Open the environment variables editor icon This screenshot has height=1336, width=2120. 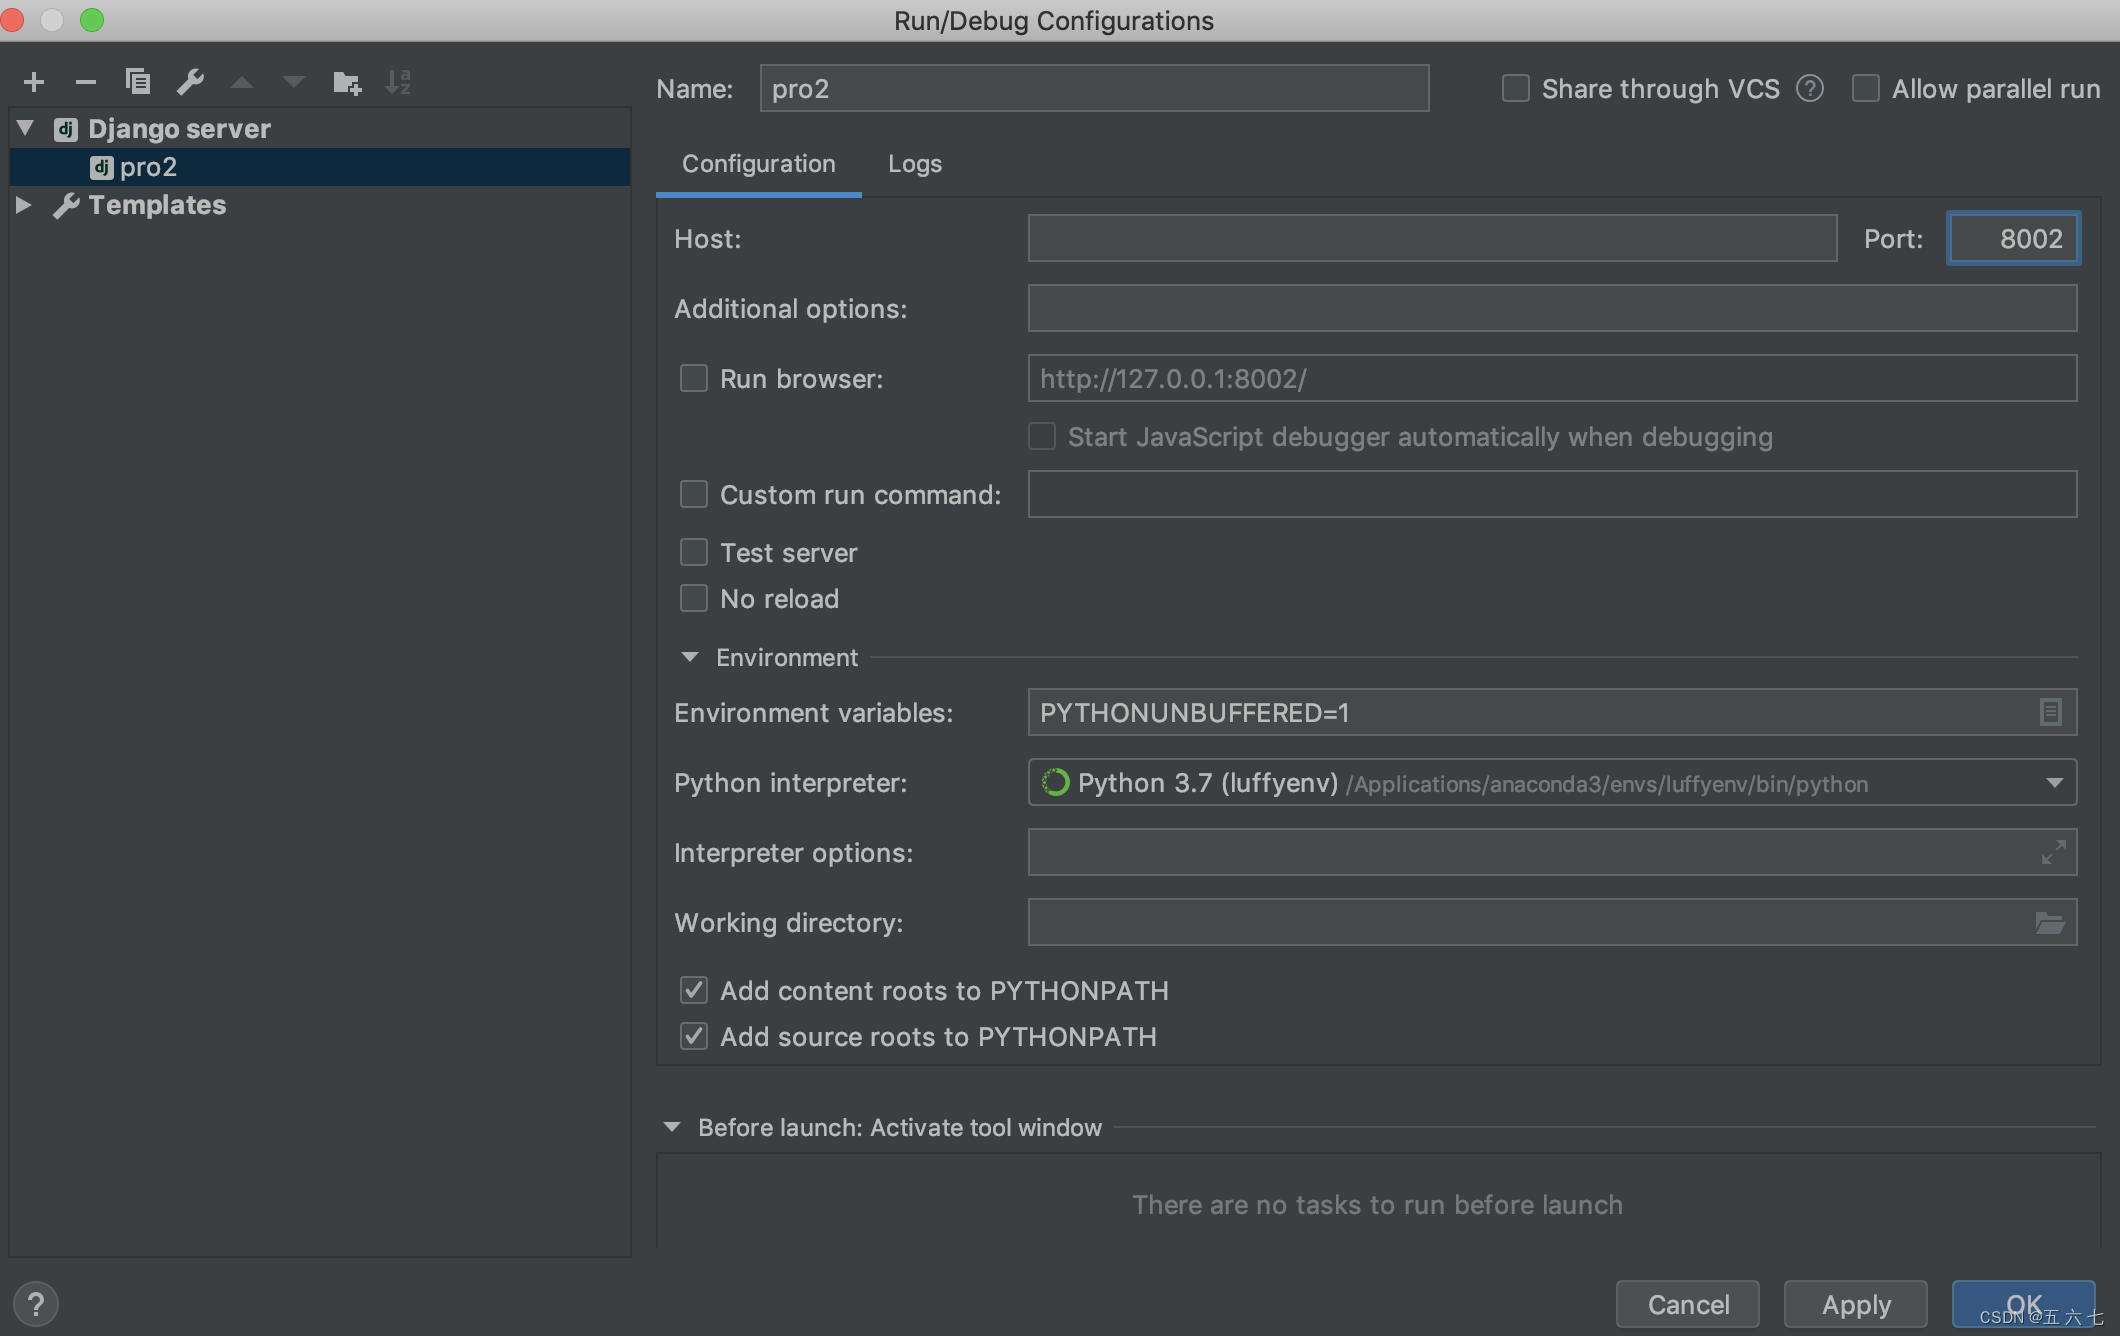tap(2050, 712)
